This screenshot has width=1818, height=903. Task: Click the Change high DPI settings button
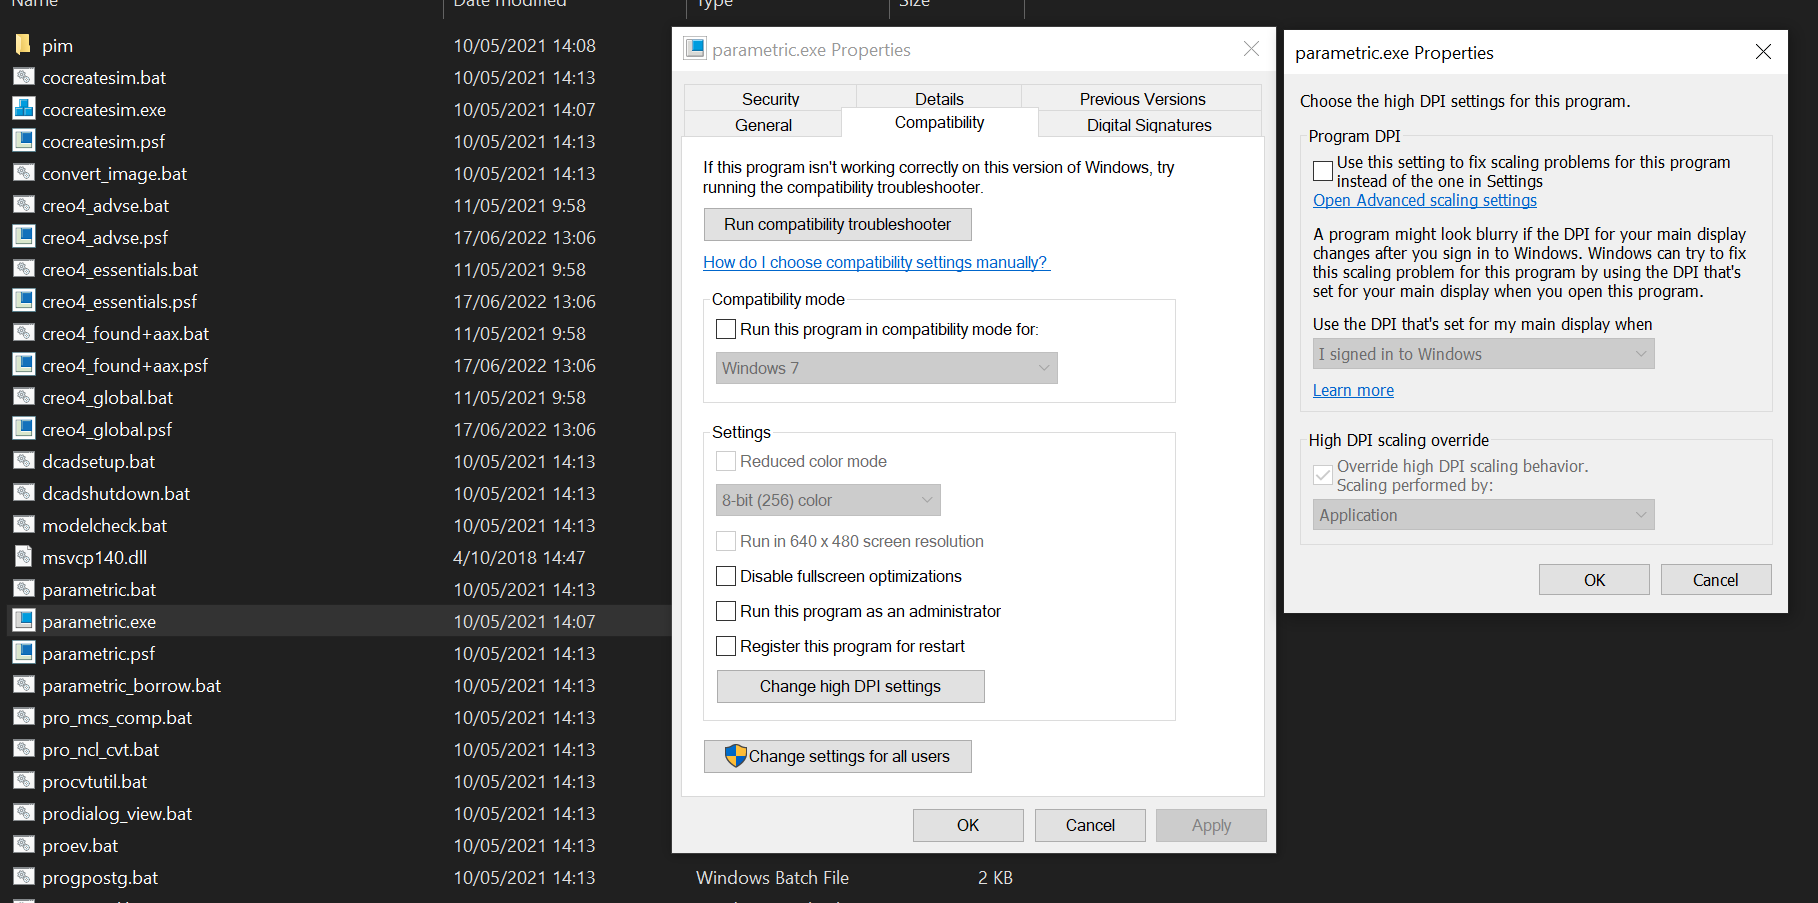tap(850, 686)
